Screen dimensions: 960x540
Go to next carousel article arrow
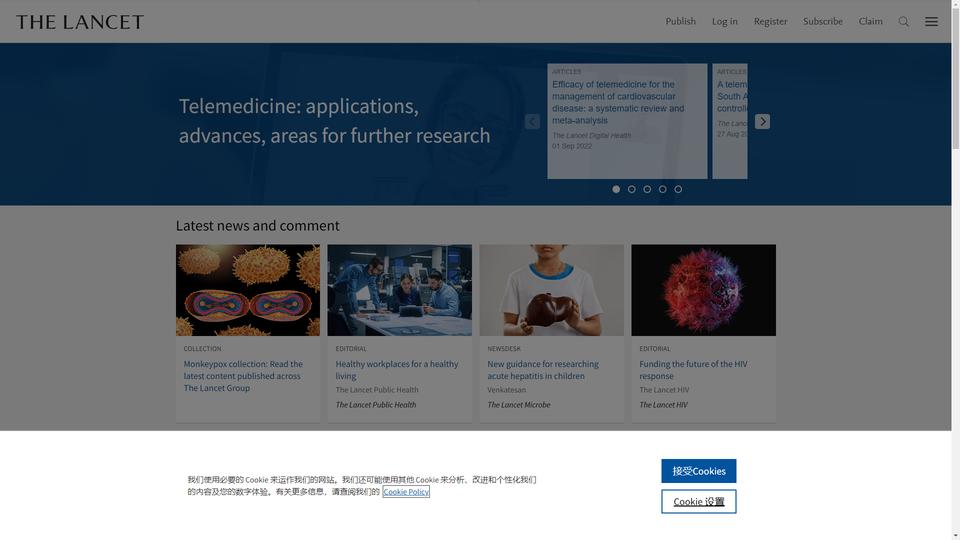tap(762, 121)
